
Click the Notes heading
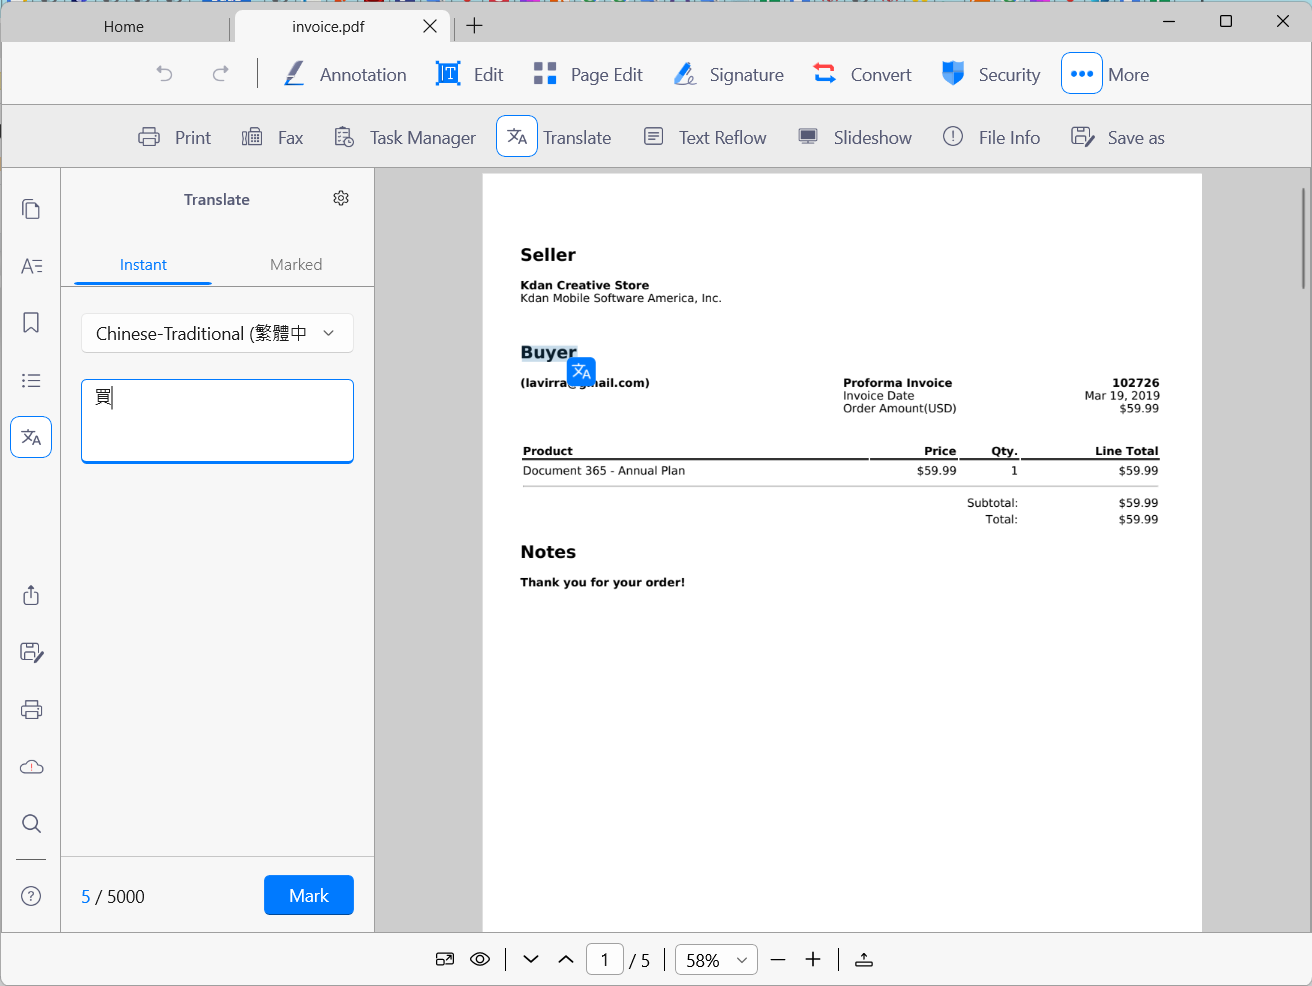[x=548, y=552]
